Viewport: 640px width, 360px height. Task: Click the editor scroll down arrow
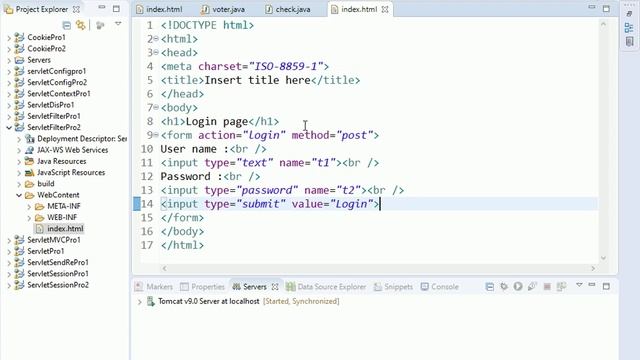(603, 258)
